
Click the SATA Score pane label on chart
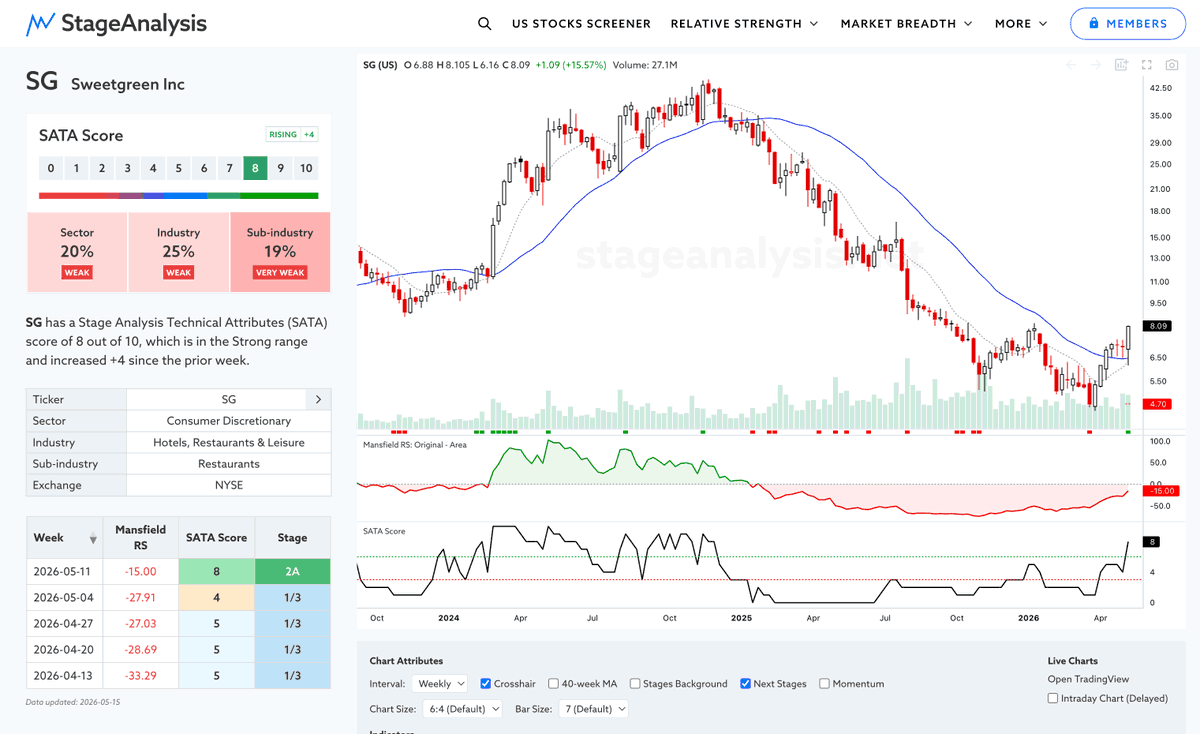point(384,531)
